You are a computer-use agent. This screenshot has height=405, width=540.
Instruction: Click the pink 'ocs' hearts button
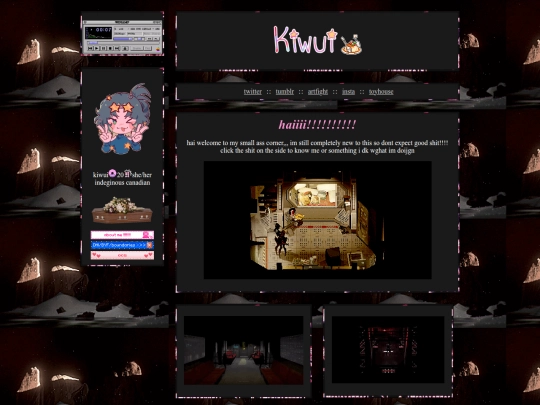pyautogui.click(x=122, y=255)
